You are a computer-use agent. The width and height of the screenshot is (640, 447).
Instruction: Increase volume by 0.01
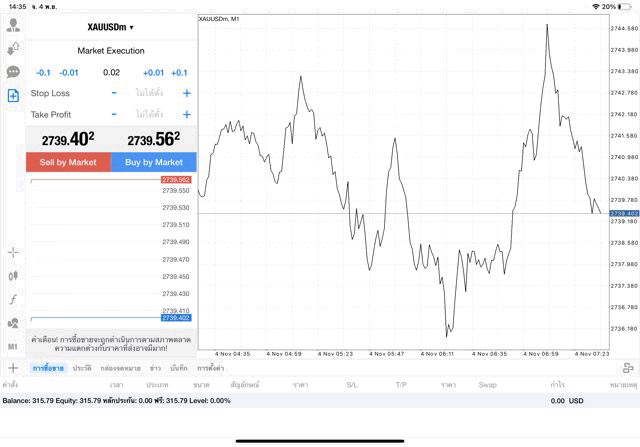click(153, 72)
